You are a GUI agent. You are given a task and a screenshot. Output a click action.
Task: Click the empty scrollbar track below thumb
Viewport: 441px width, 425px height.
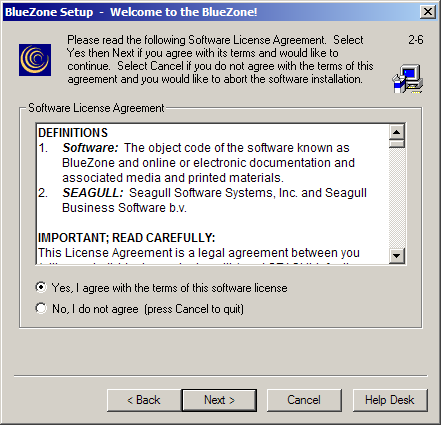pyautogui.click(x=397, y=198)
